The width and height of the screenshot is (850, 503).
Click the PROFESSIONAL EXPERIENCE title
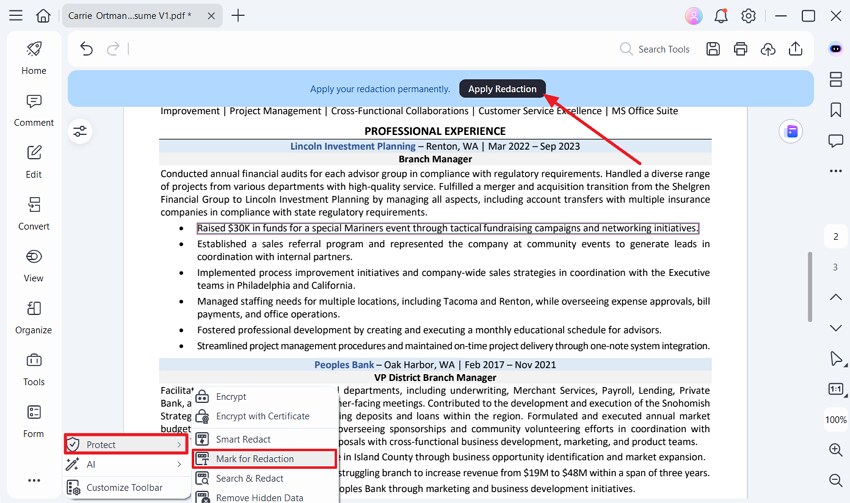click(x=435, y=131)
